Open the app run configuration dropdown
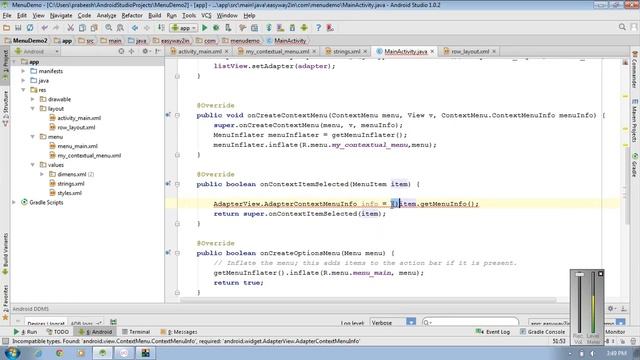 pos(184,28)
